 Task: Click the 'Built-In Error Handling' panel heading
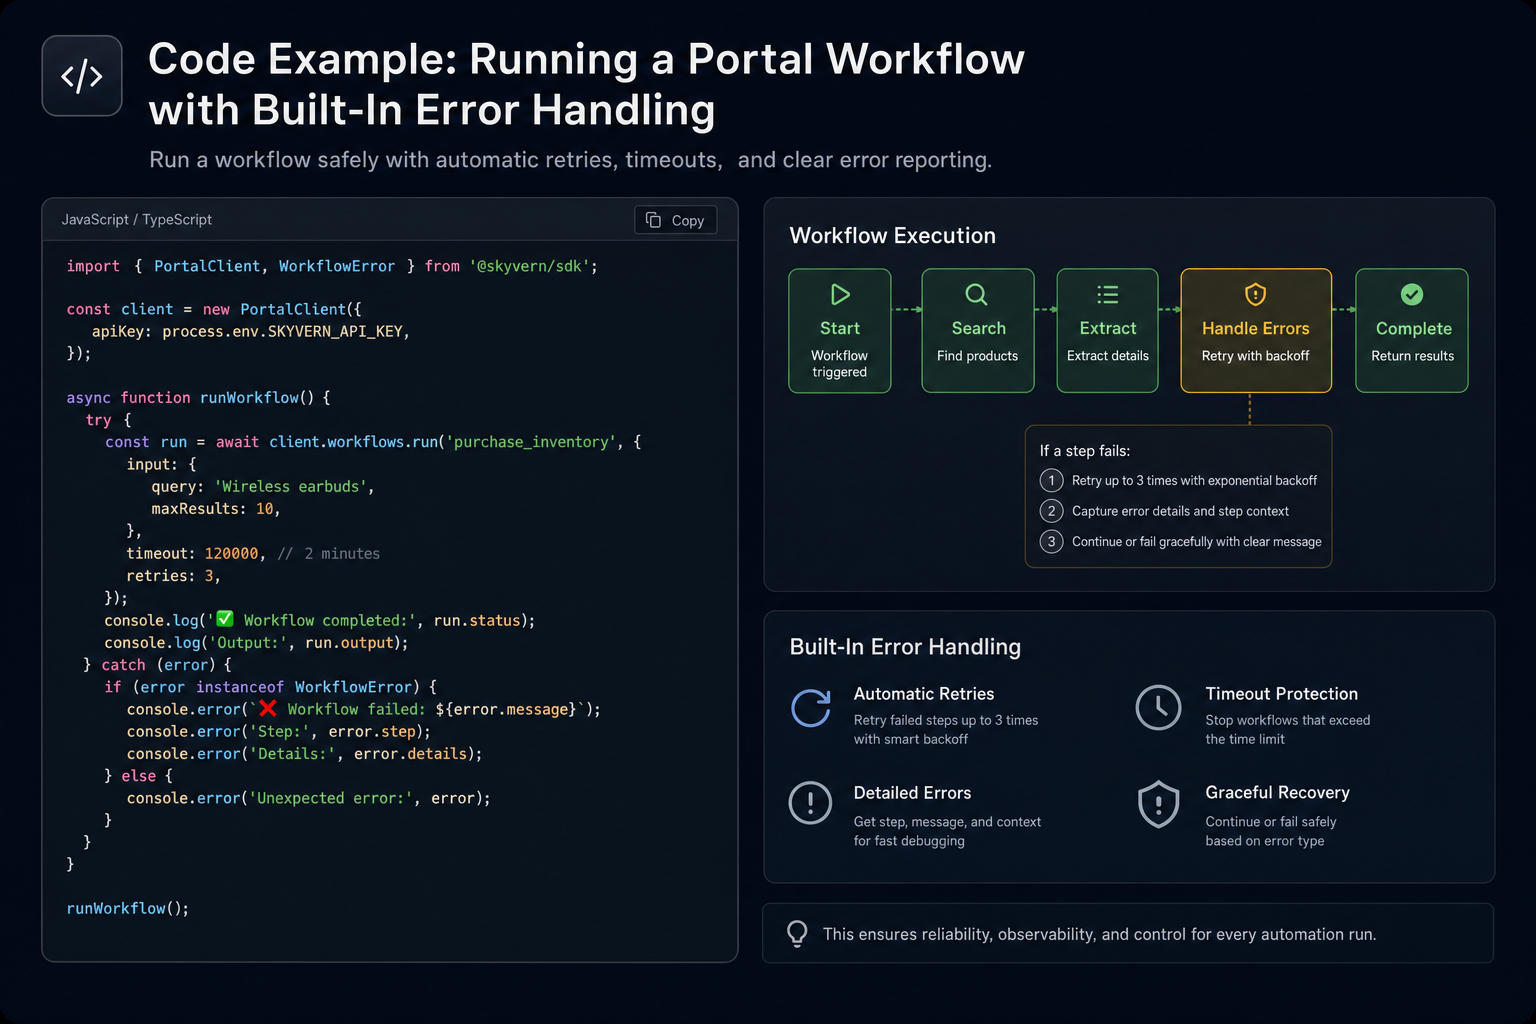pyautogui.click(x=905, y=647)
